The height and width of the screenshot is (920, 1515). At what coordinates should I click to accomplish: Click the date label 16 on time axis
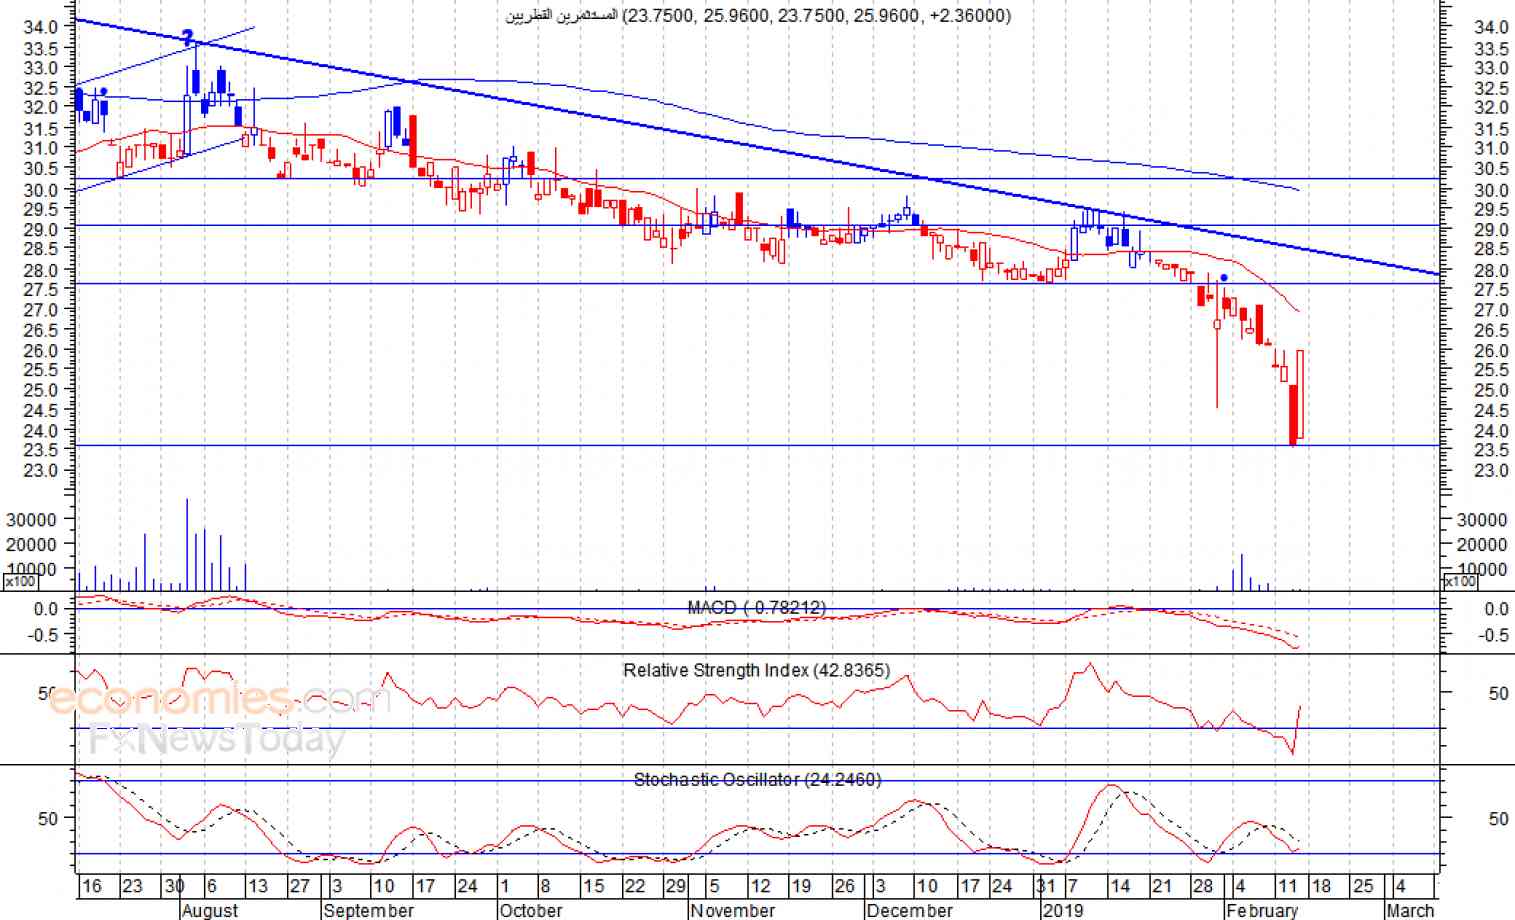pos(92,886)
